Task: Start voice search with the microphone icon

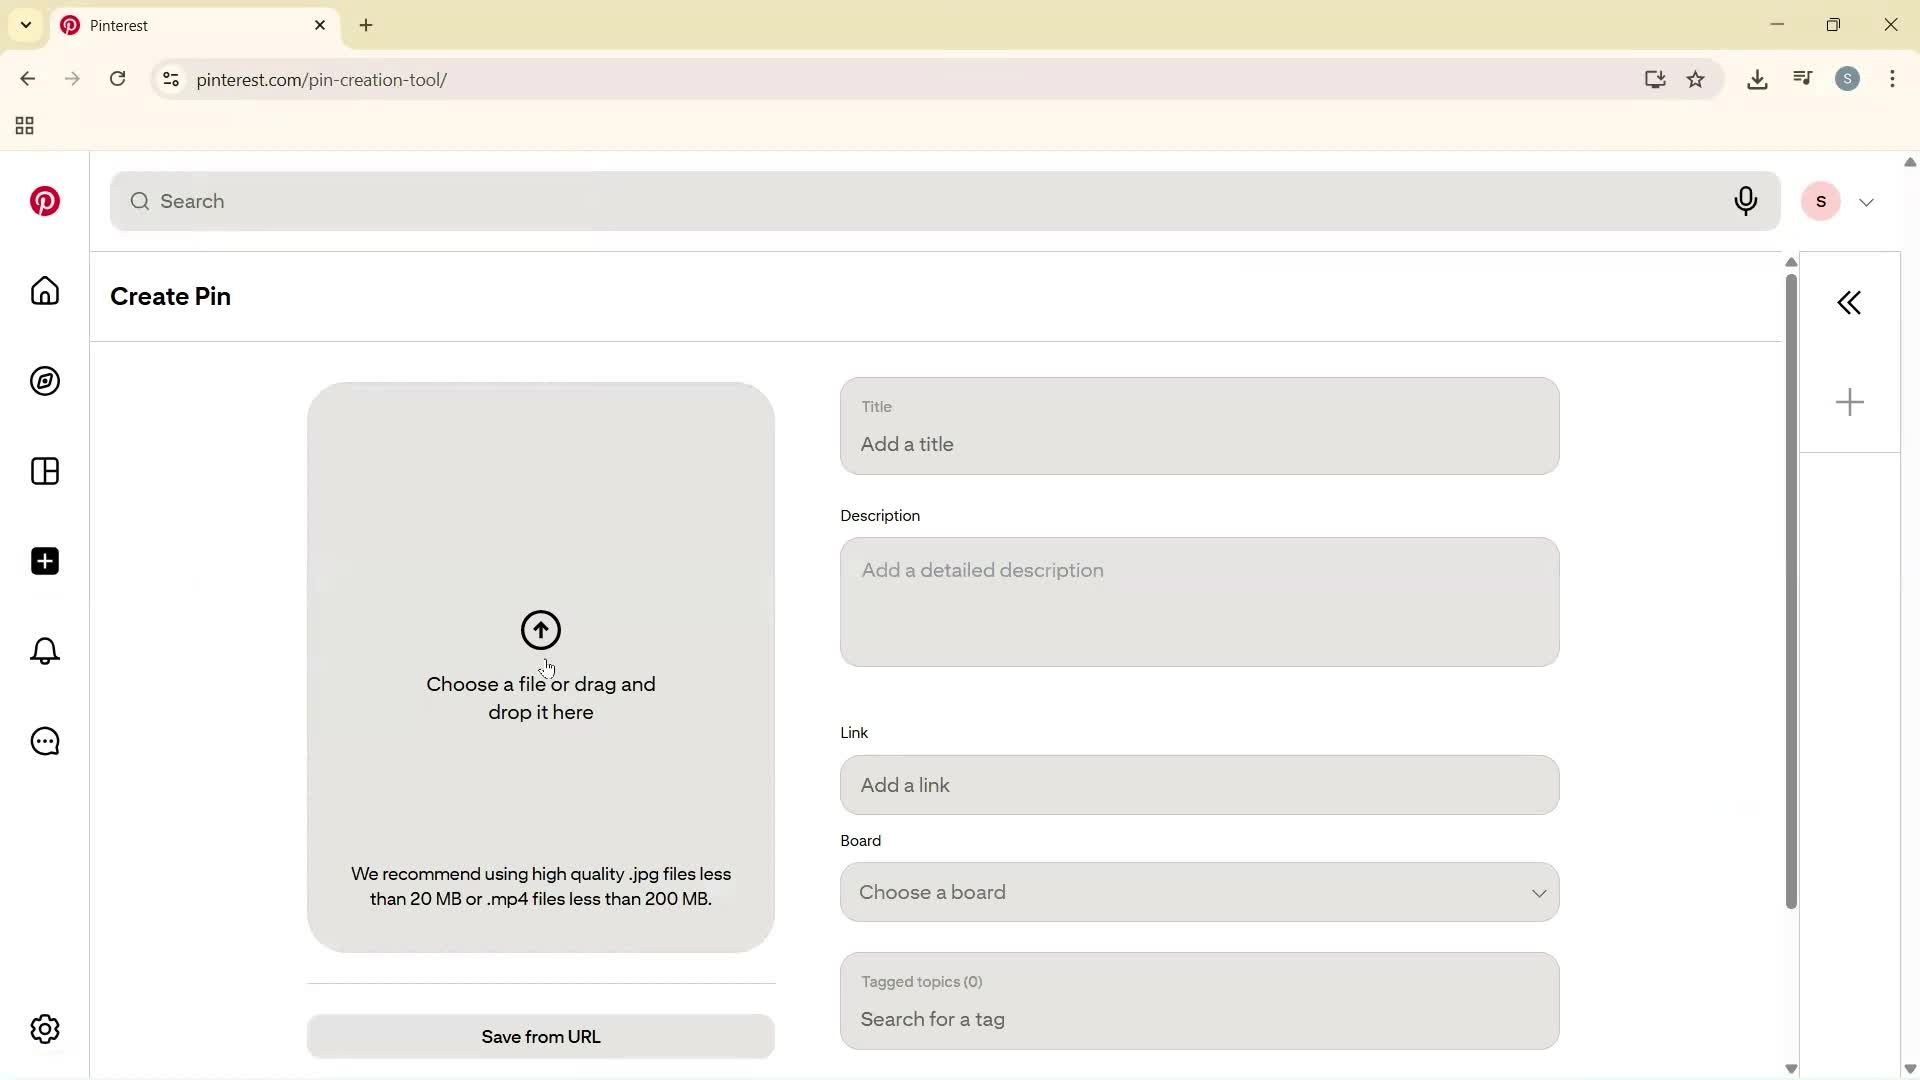Action: [x=1746, y=201]
